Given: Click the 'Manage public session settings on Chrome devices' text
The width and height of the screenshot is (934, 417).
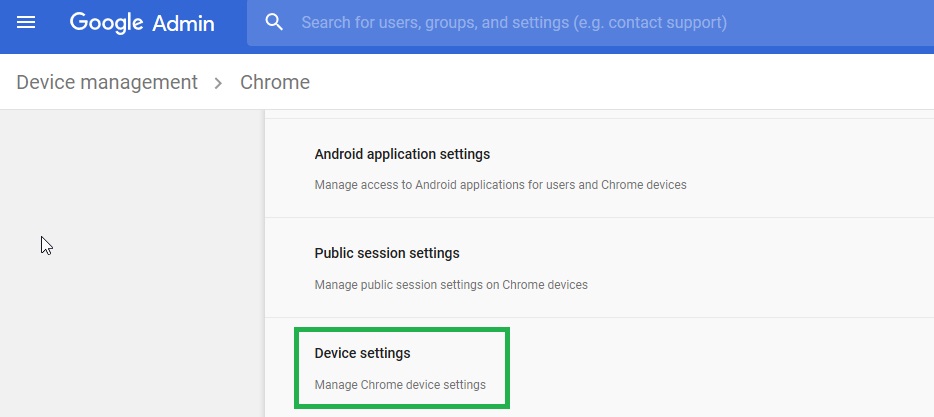Looking at the screenshot, I should (451, 285).
